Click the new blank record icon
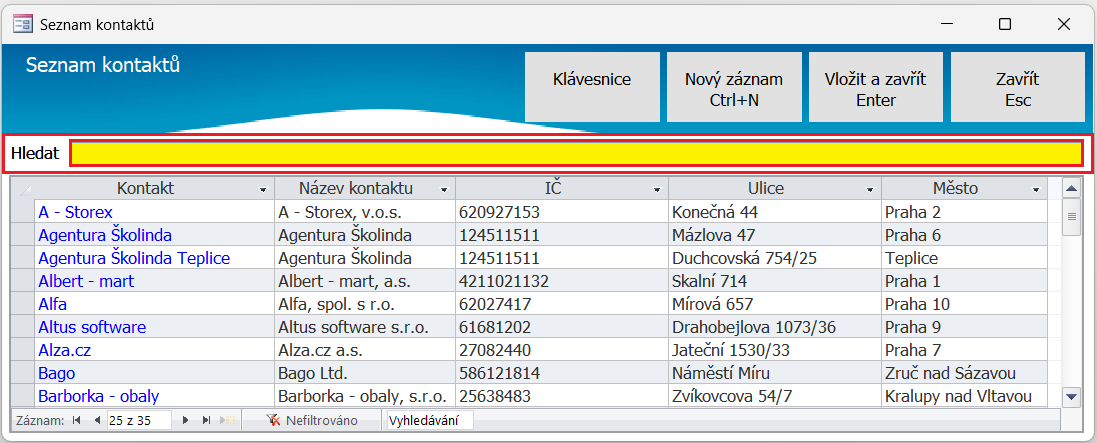The image size is (1097, 443). [x=227, y=420]
